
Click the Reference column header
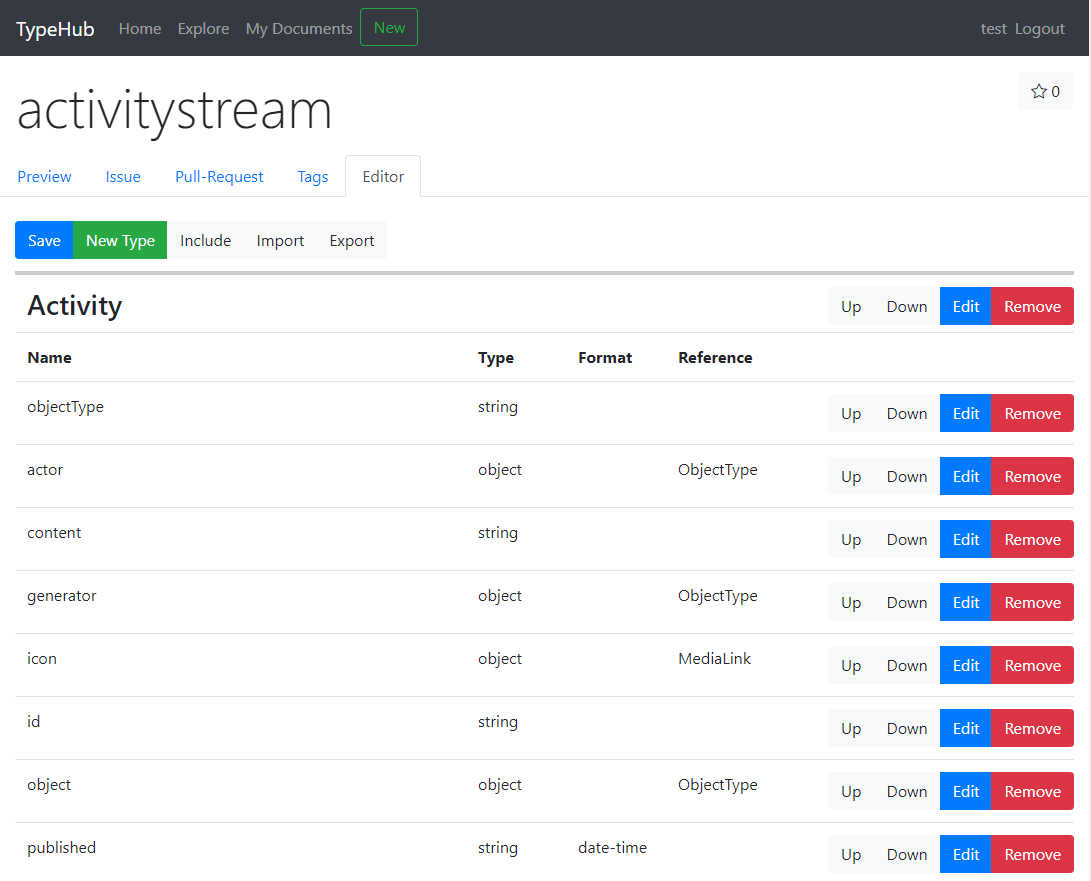coord(715,358)
